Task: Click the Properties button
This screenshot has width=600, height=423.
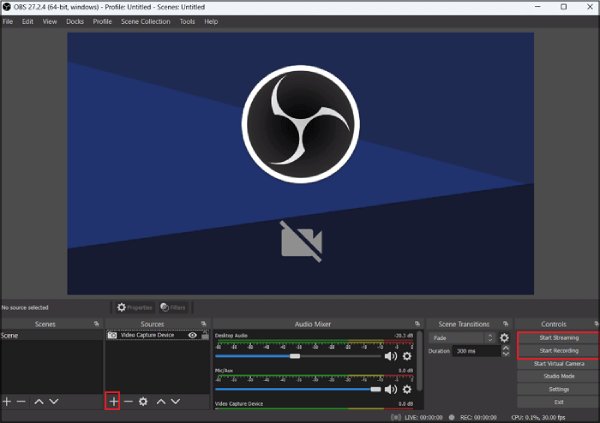Action: tap(135, 307)
